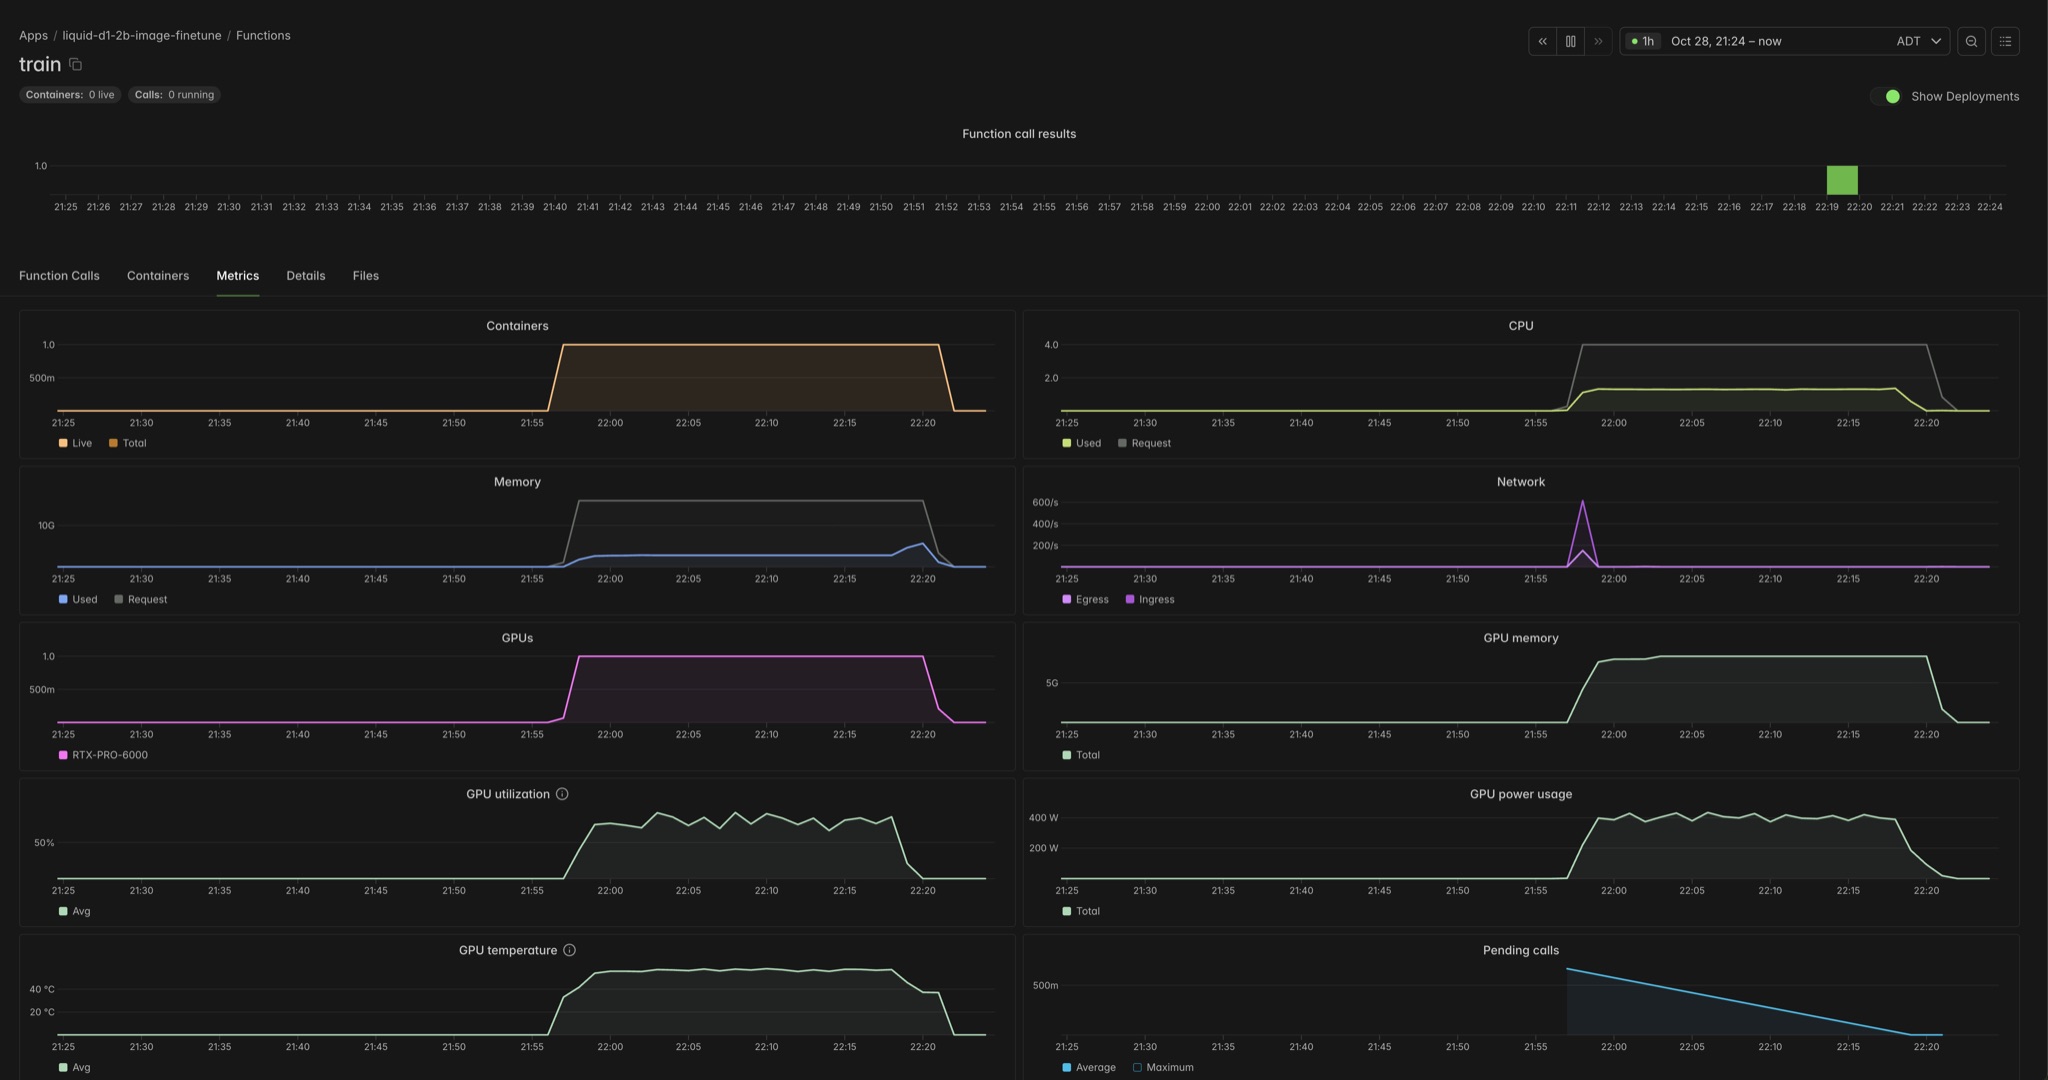Click the Containers: 0 live badge
Image resolution: width=2048 pixels, height=1080 pixels.
(x=70, y=95)
